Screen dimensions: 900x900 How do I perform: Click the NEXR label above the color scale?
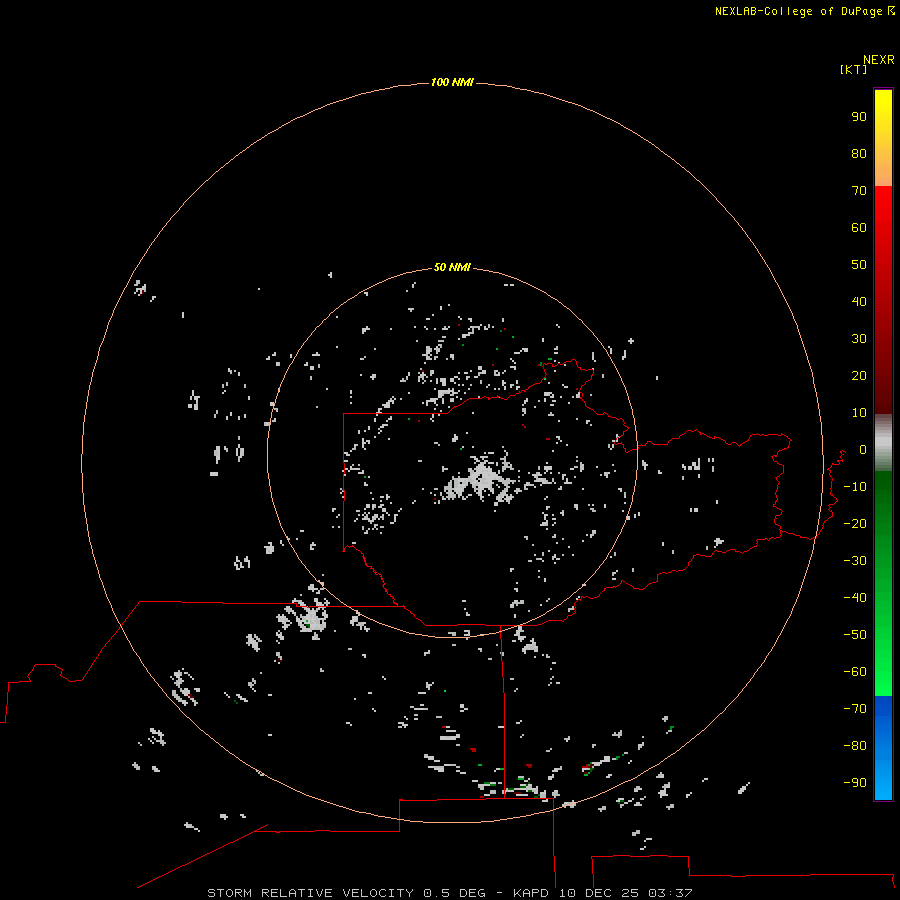pos(879,60)
